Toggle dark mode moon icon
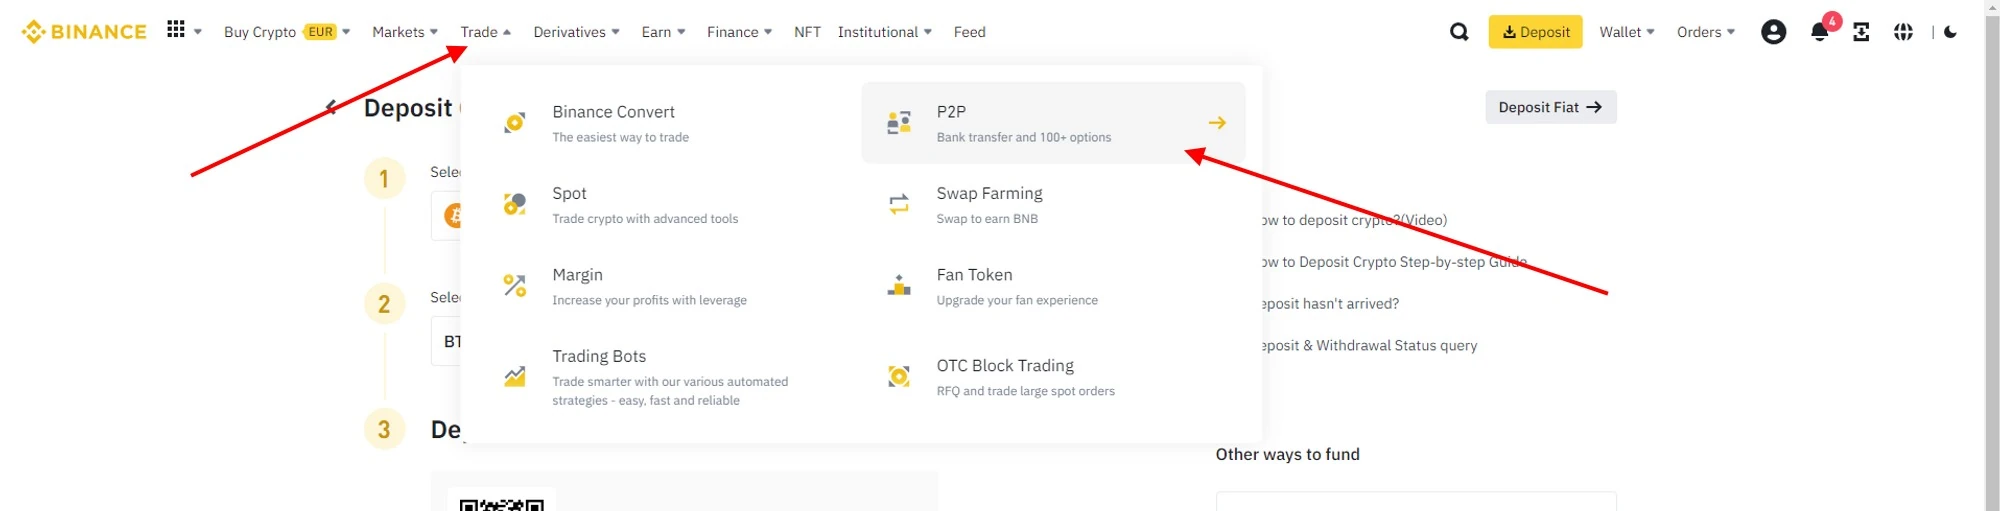Image resolution: width=2000 pixels, height=511 pixels. (1950, 32)
